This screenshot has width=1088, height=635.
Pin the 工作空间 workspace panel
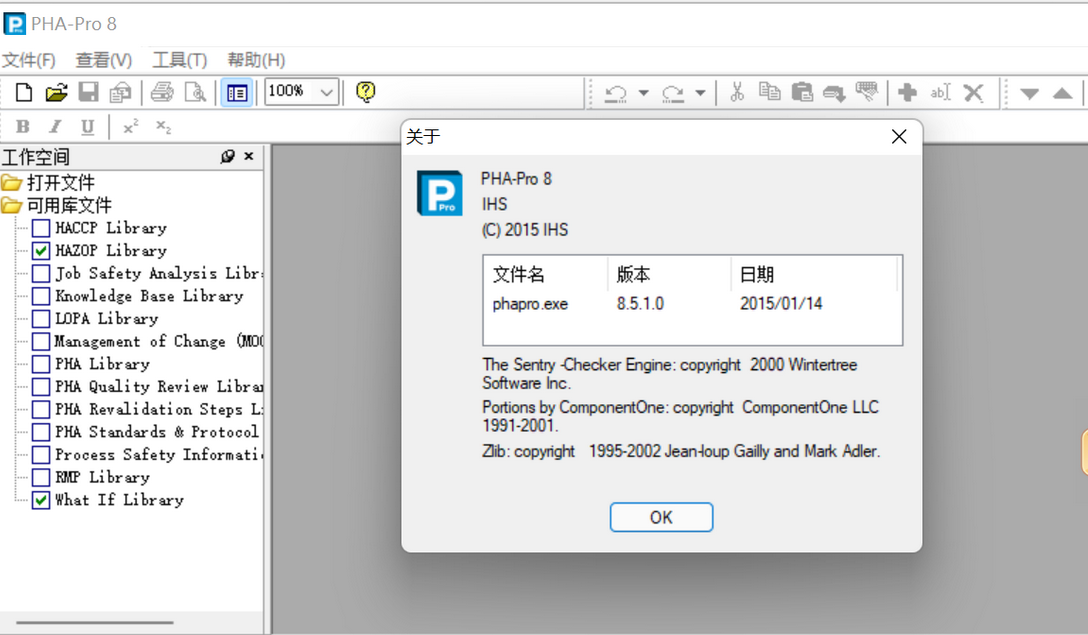228,156
